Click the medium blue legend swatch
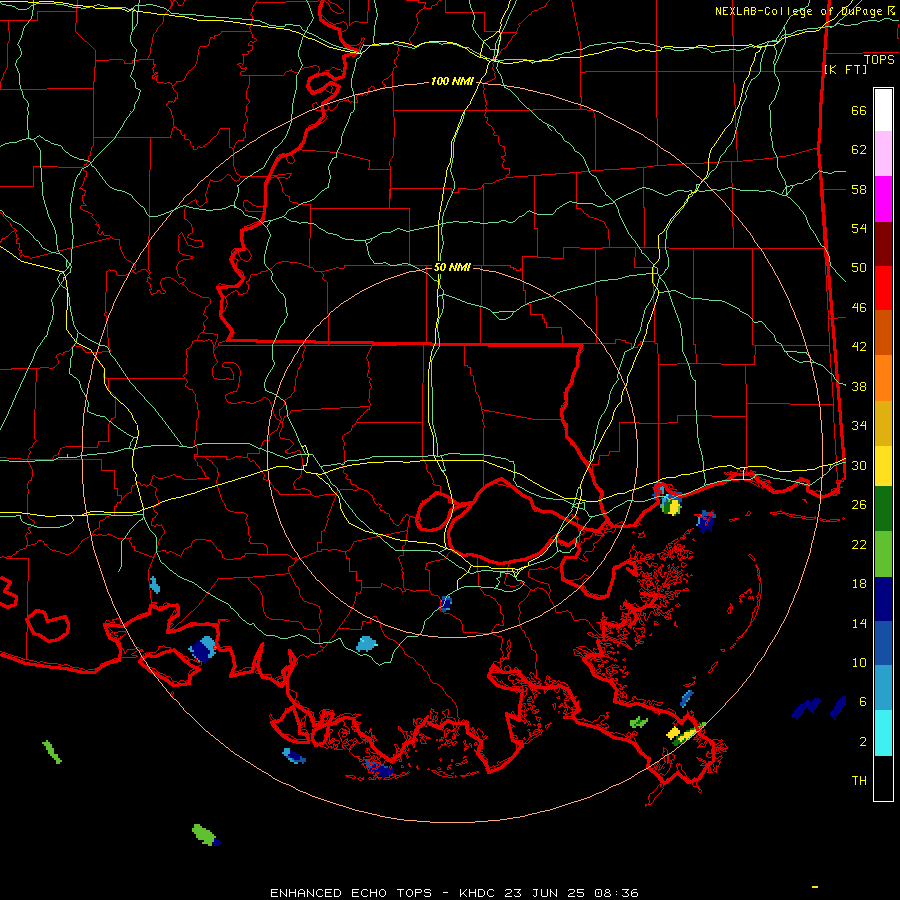Viewport: 900px width, 900px height. (x=883, y=643)
